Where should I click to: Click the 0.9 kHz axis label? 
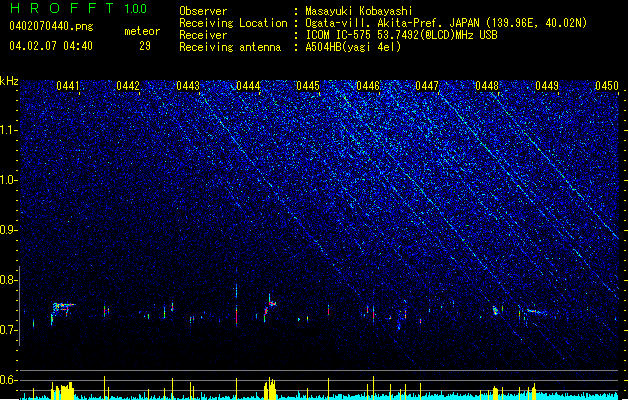[9, 230]
